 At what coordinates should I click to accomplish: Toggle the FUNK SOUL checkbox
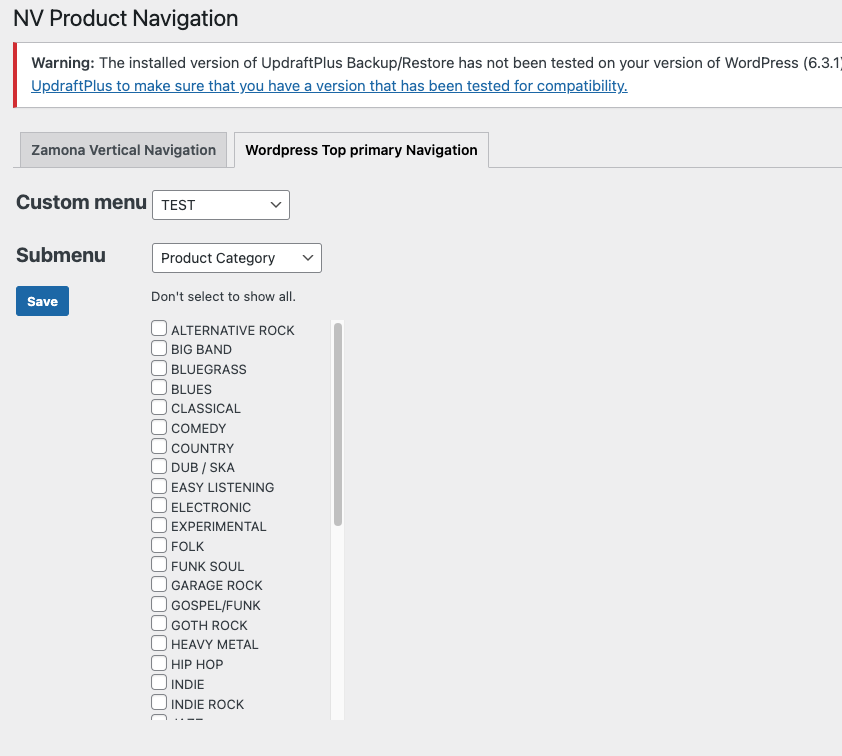(159, 565)
